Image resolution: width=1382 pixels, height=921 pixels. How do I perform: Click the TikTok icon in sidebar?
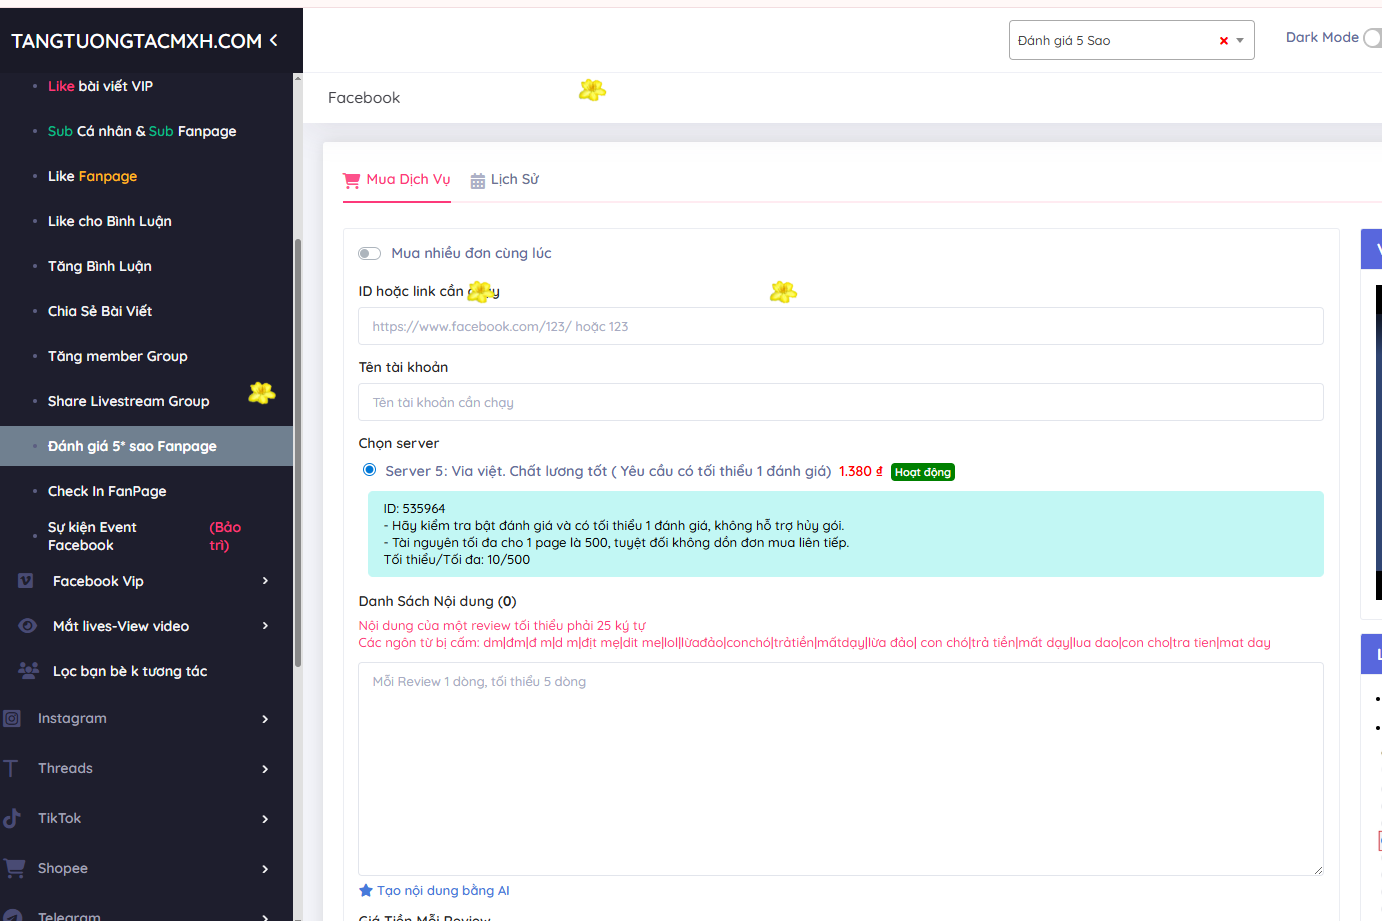(x=12, y=818)
